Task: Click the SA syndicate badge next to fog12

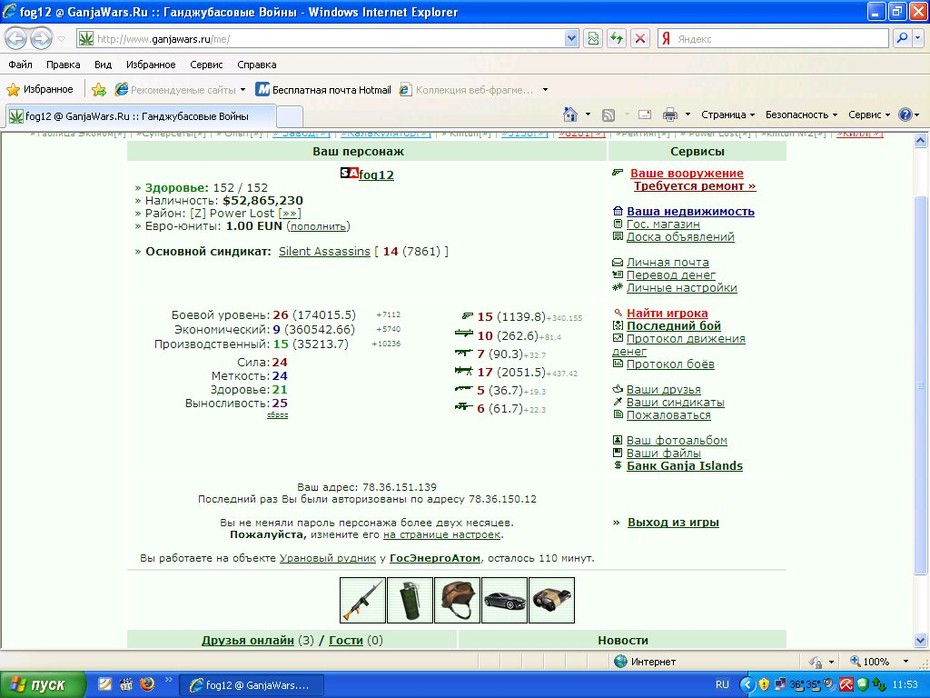Action: pyautogui.click(x=349, y=173)
